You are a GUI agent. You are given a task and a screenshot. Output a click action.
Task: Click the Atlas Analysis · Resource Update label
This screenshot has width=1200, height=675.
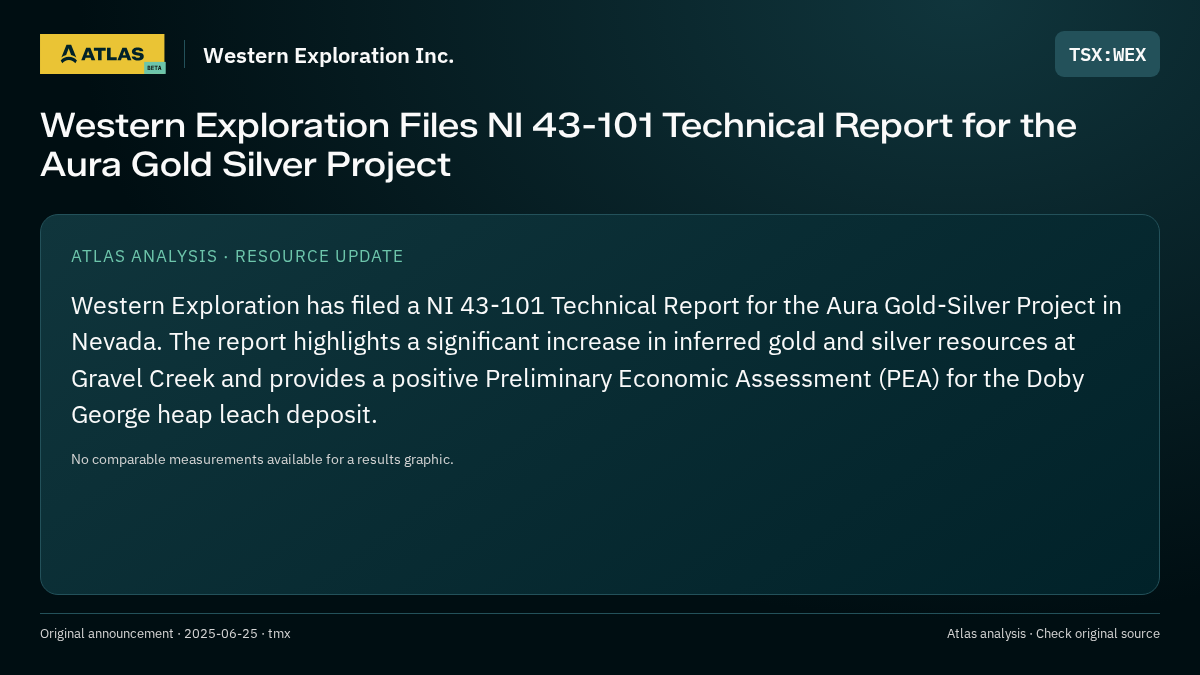coord(237,256)
